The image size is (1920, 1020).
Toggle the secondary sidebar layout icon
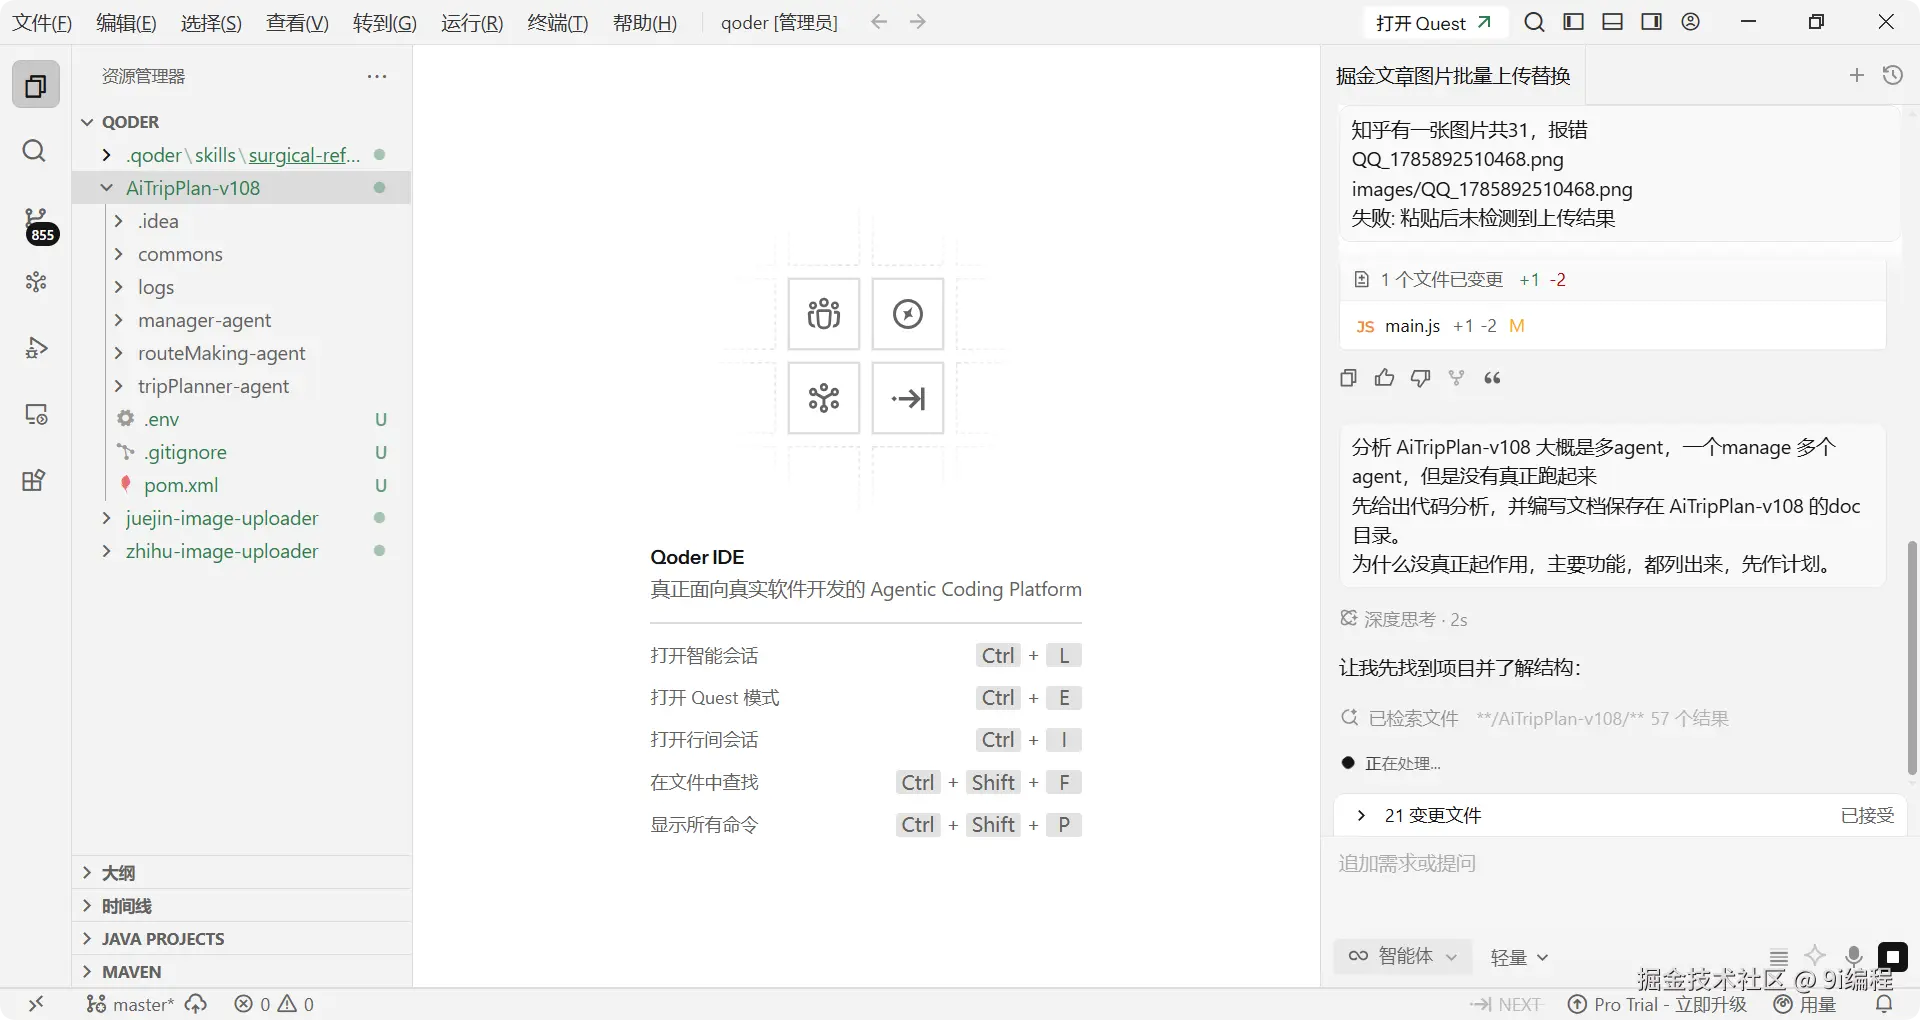pos(1651,22)
